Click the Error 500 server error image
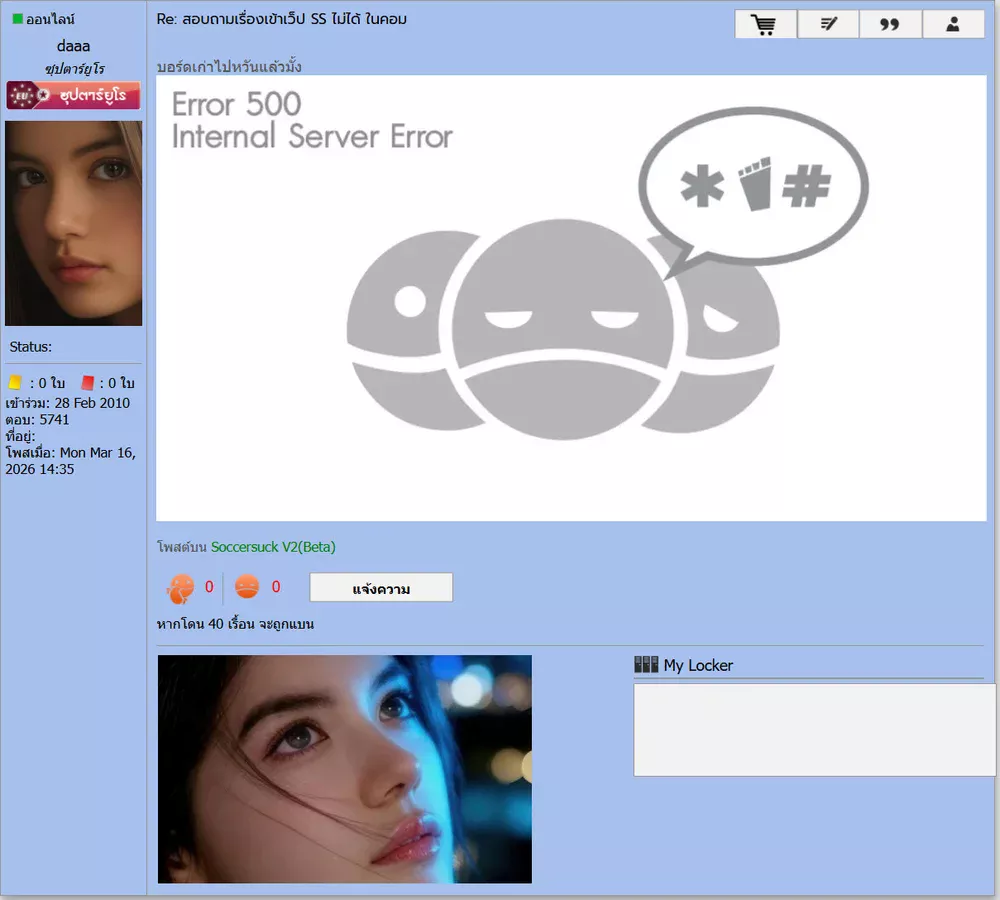Viewport: 1000px width, 900px height. pyautogui.click(x=571, y=298)
